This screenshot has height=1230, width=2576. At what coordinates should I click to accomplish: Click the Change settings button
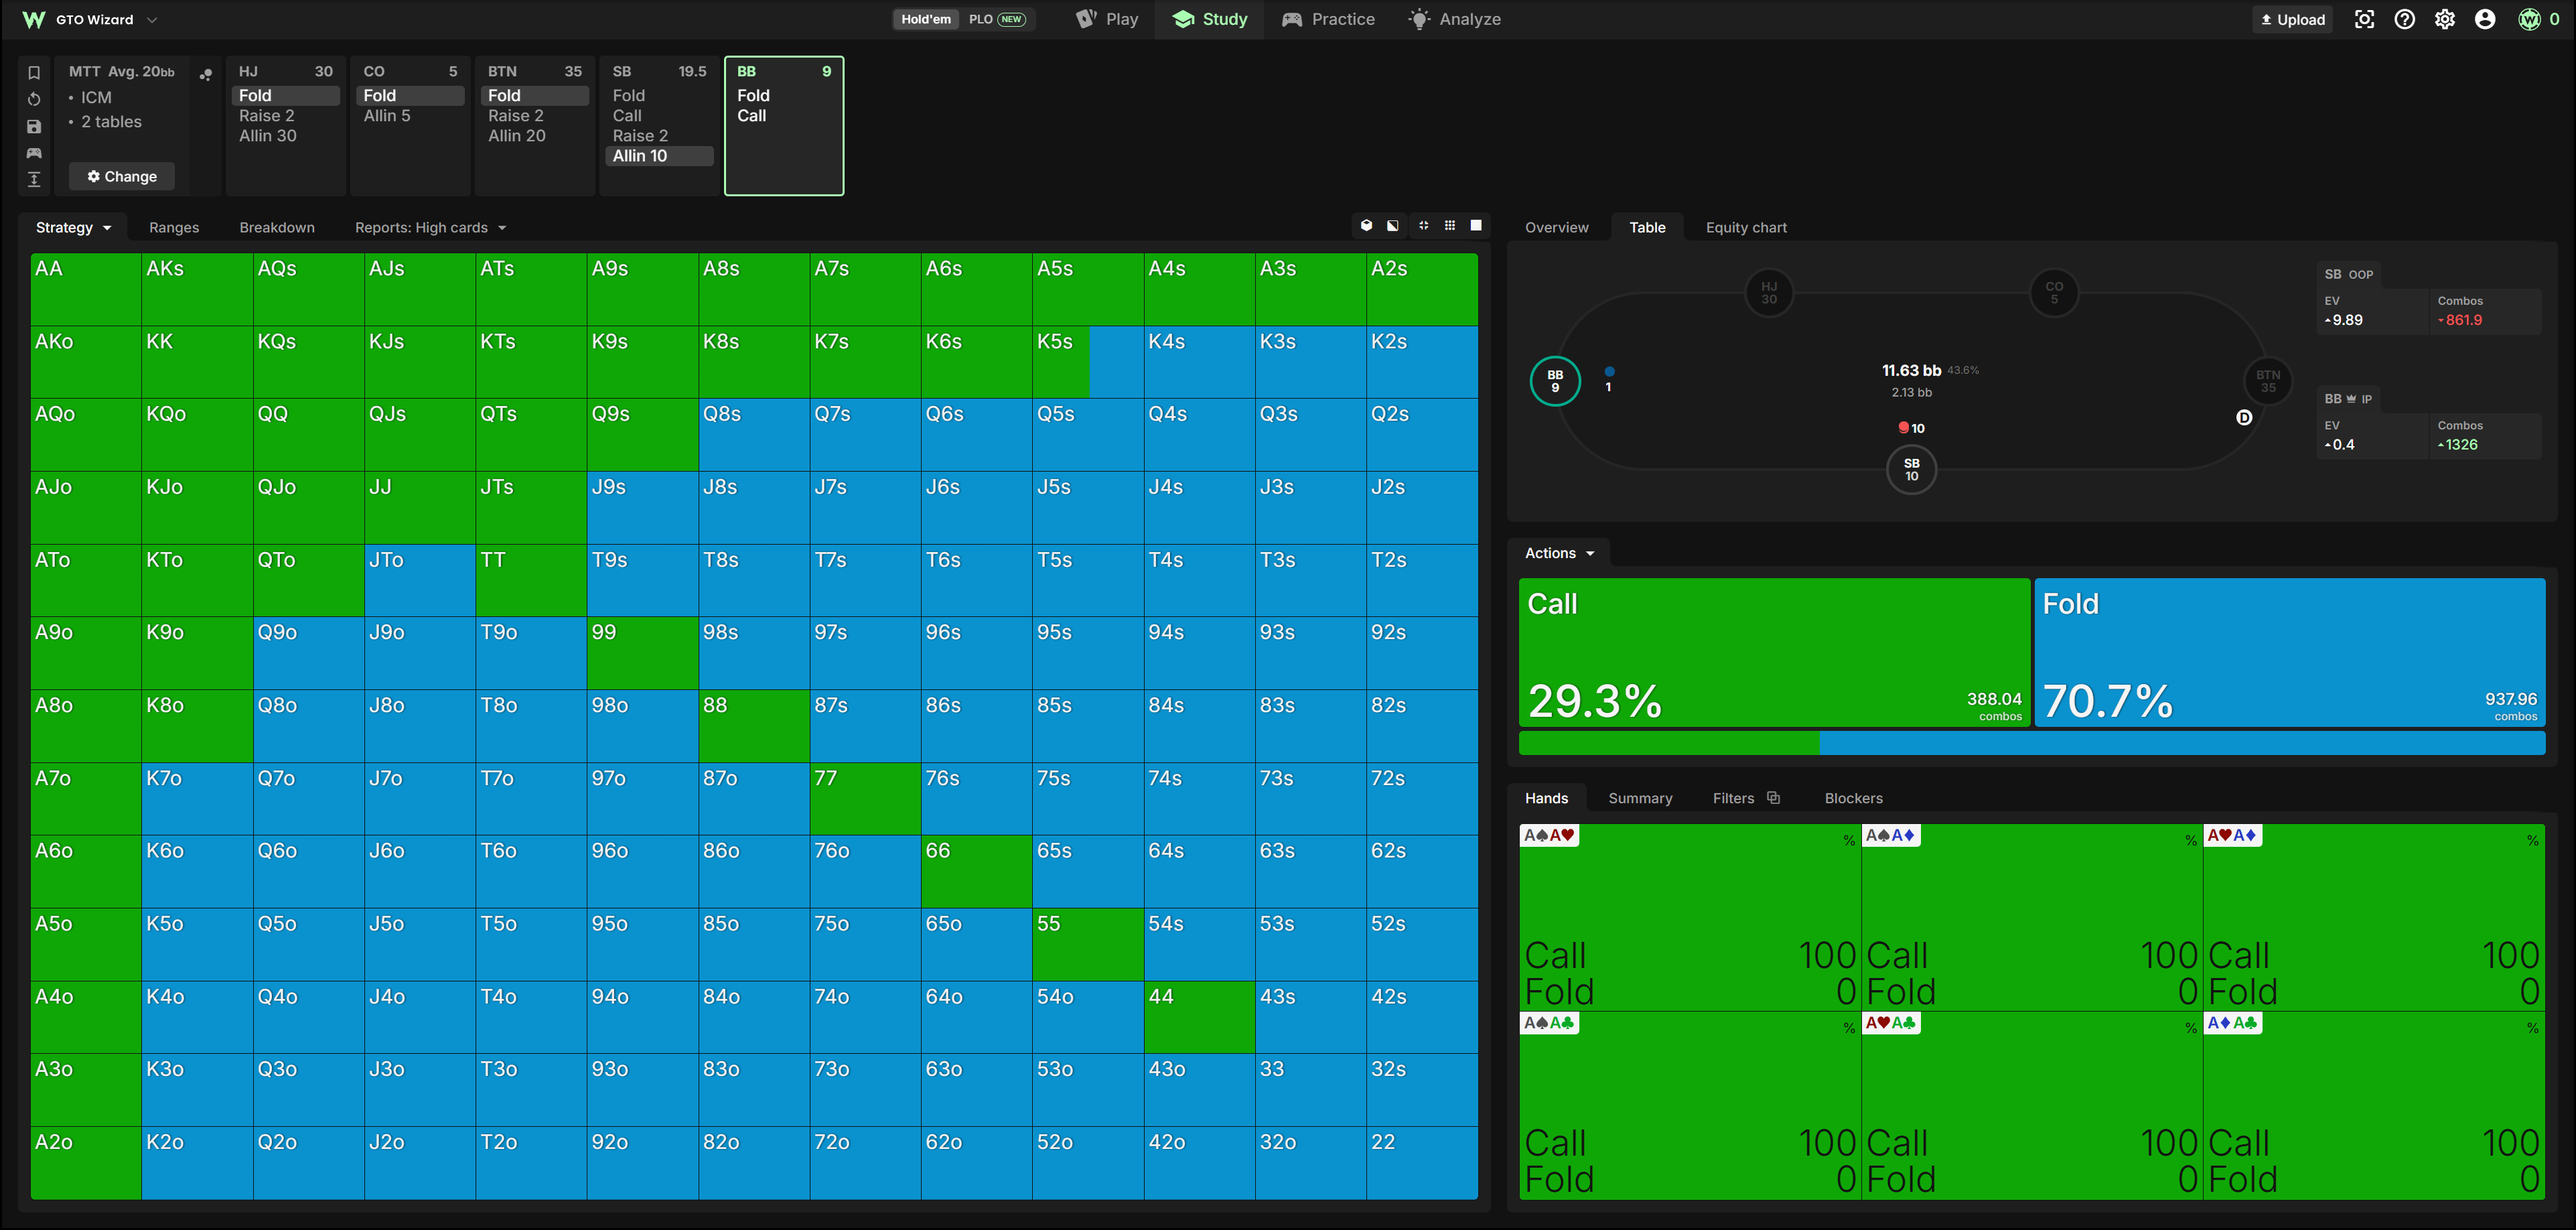pos(122,176)
